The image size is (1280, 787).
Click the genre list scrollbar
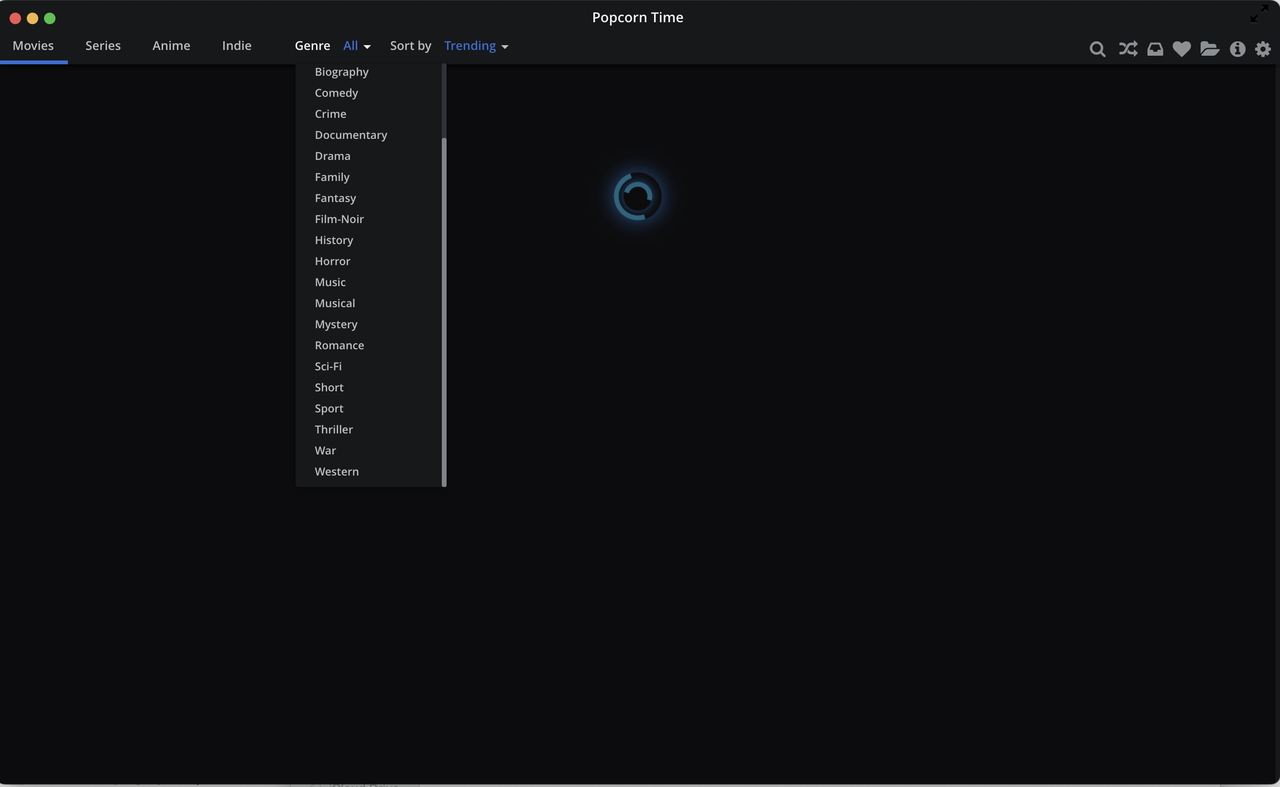coord(444,312)
